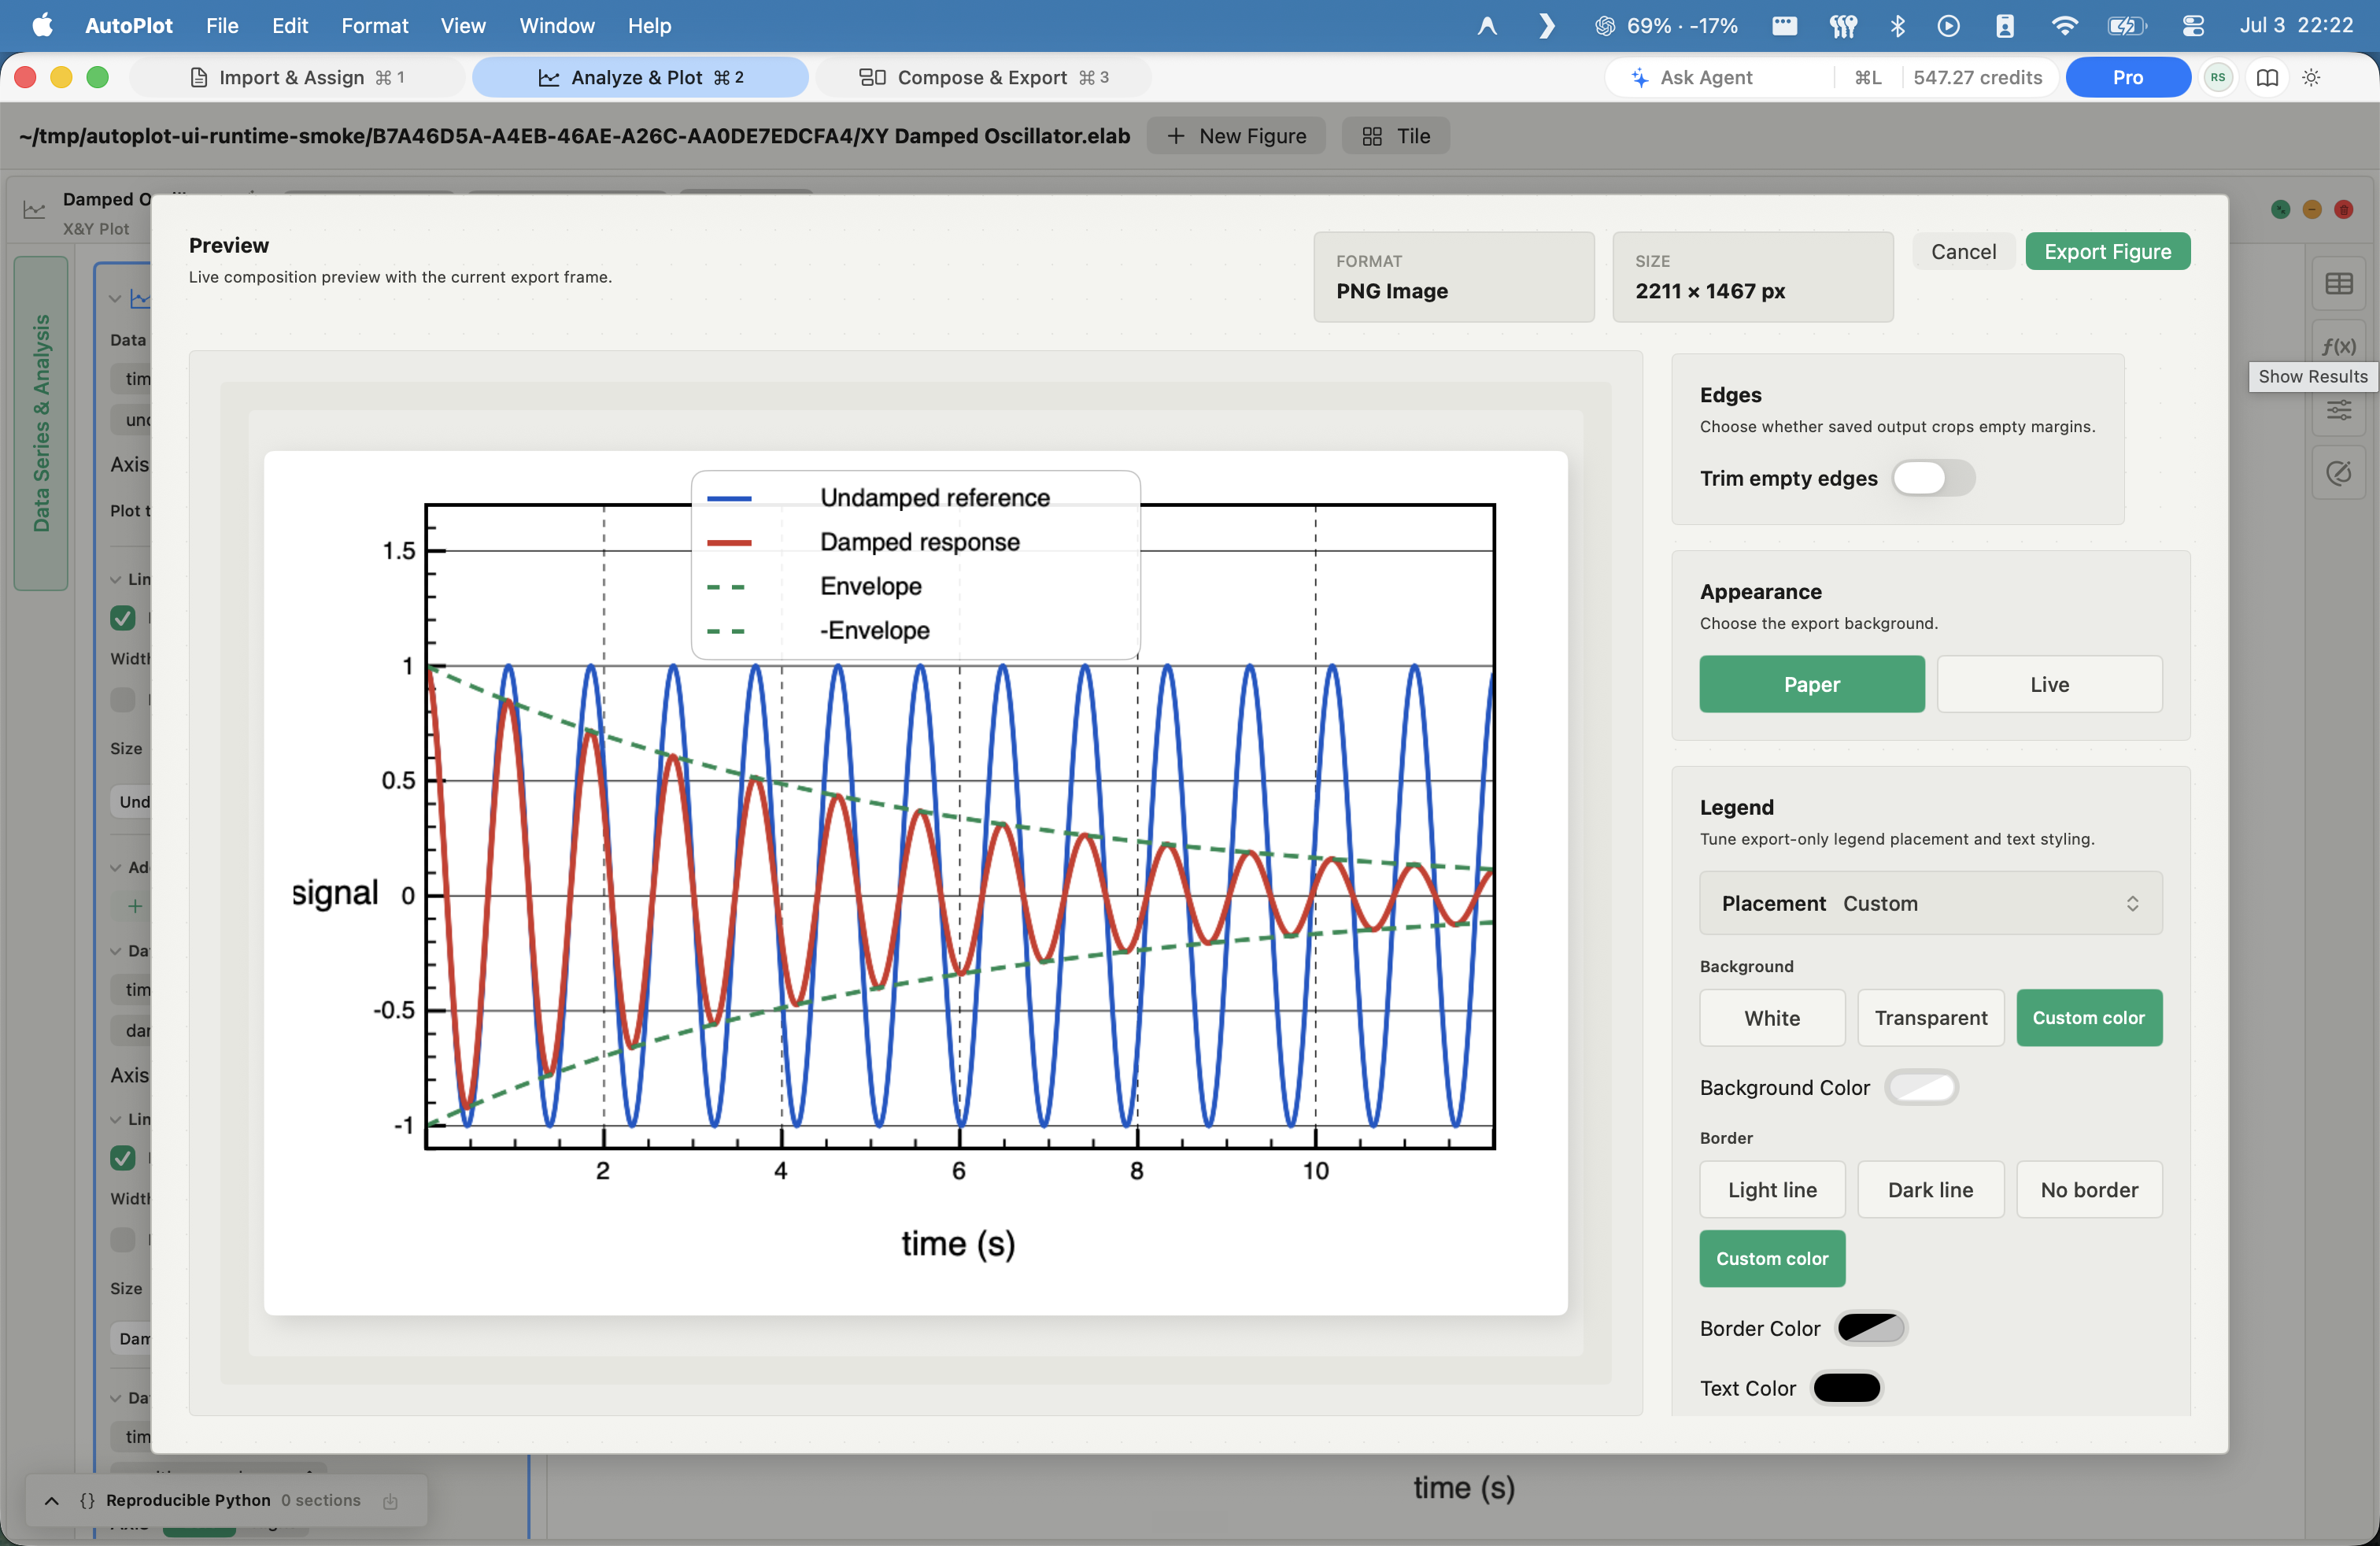The image size is (2380, 1546).
Task: Click the Export Figure button
Action: point(2107,251)
